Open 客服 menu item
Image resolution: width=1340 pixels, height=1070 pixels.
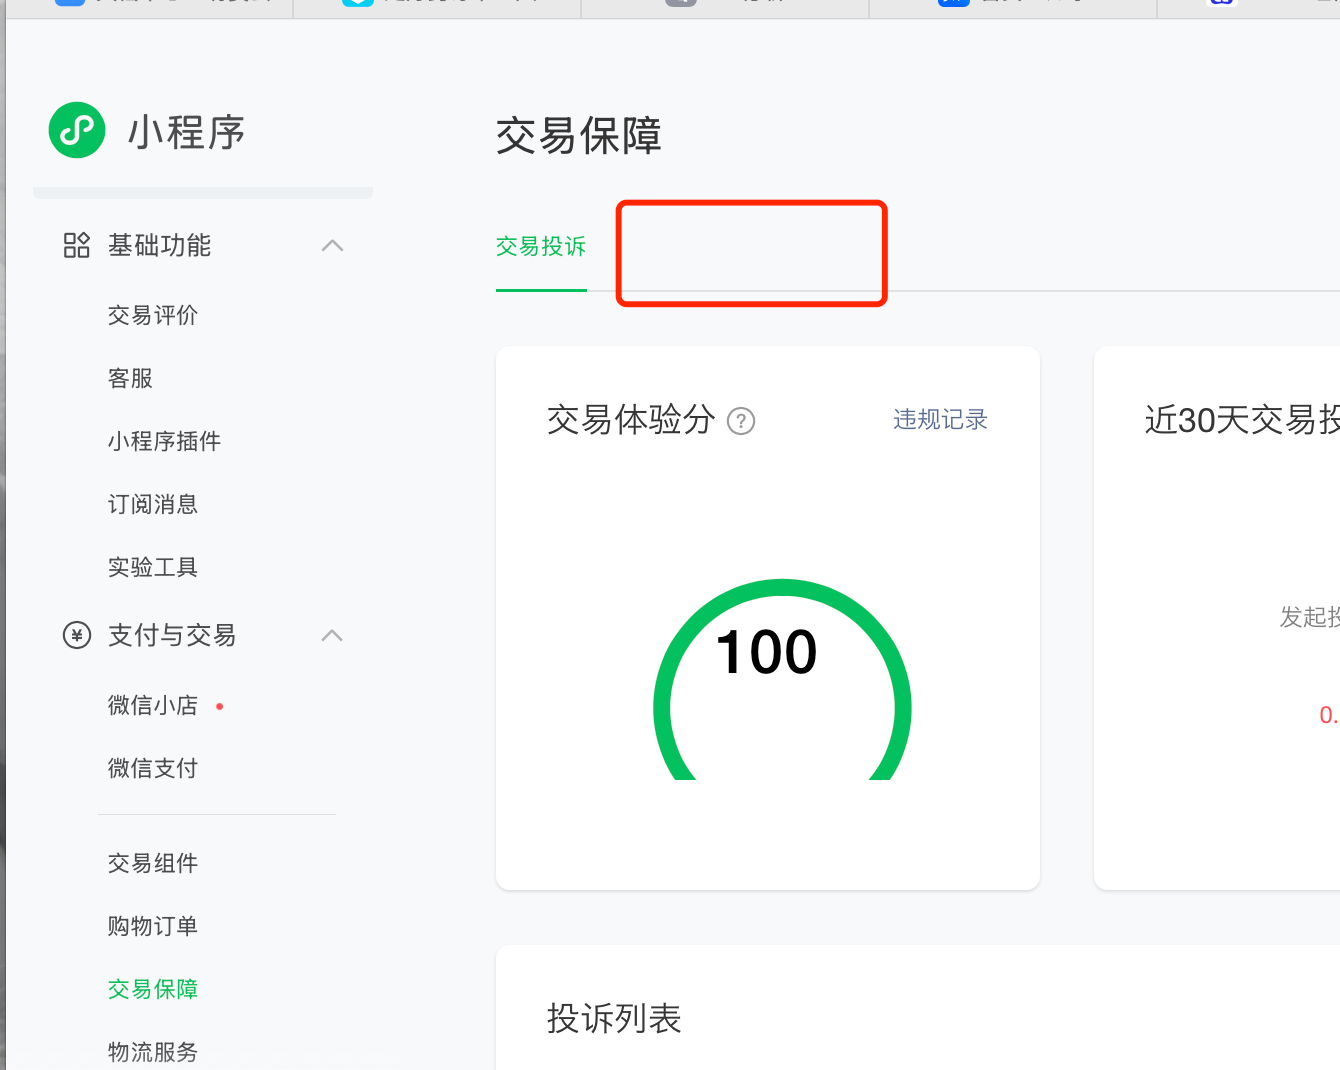tap(130, 378)
